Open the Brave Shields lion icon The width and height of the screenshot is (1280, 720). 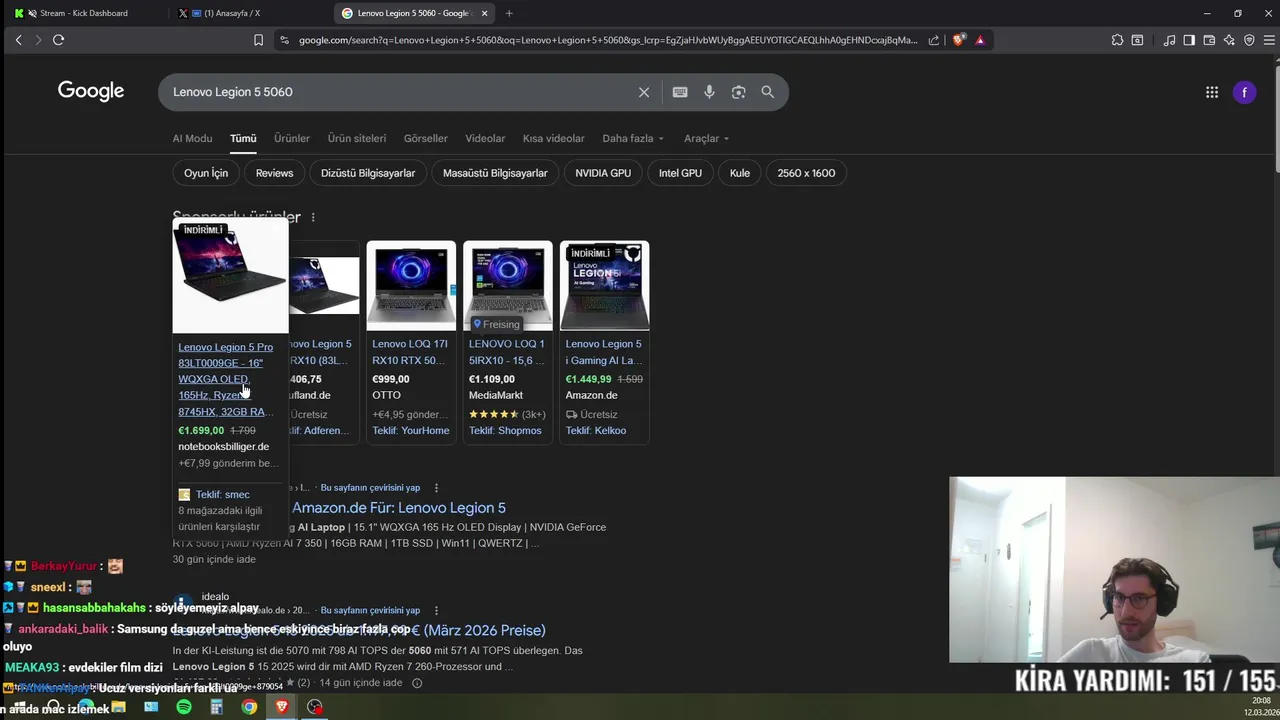(x=959, y=40)
